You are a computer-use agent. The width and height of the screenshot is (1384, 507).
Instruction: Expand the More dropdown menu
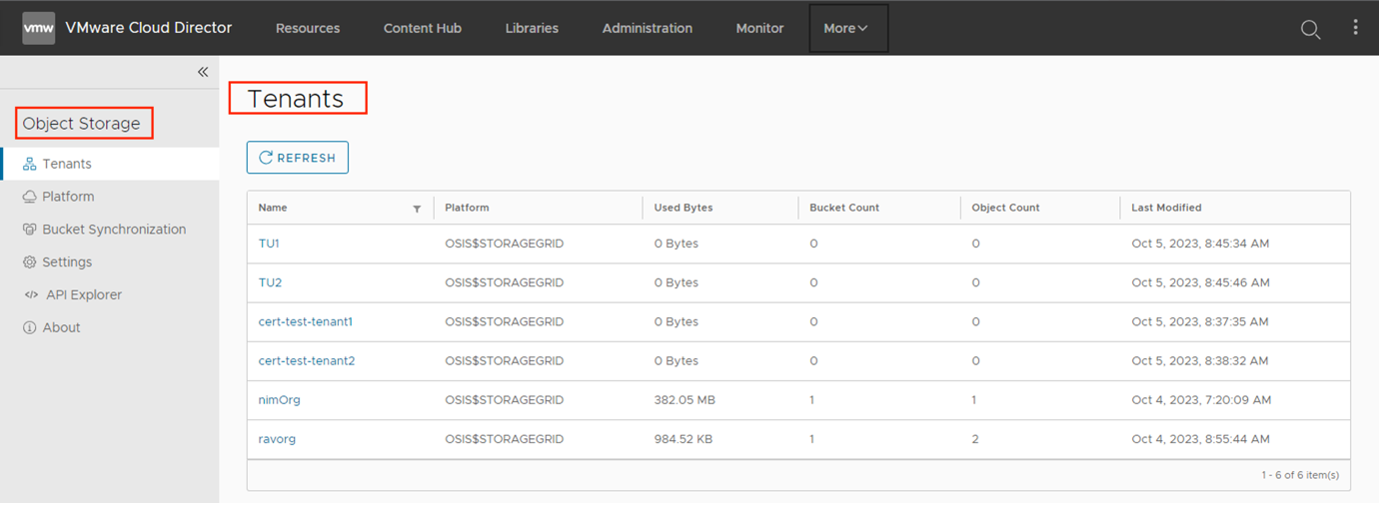coord(846,28)
